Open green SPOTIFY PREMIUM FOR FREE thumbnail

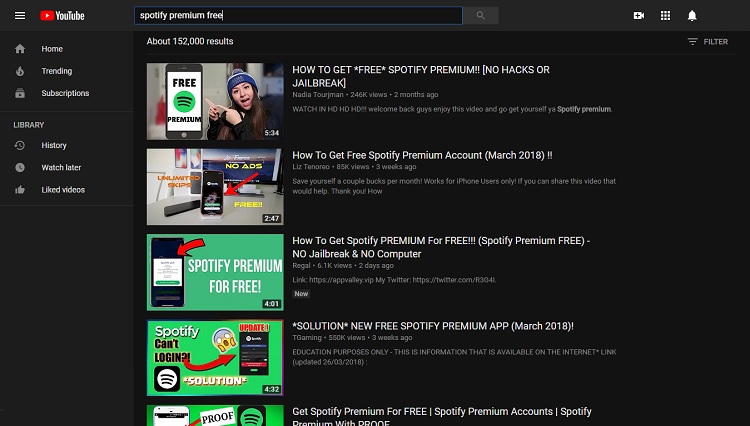[x=215, y=272]
